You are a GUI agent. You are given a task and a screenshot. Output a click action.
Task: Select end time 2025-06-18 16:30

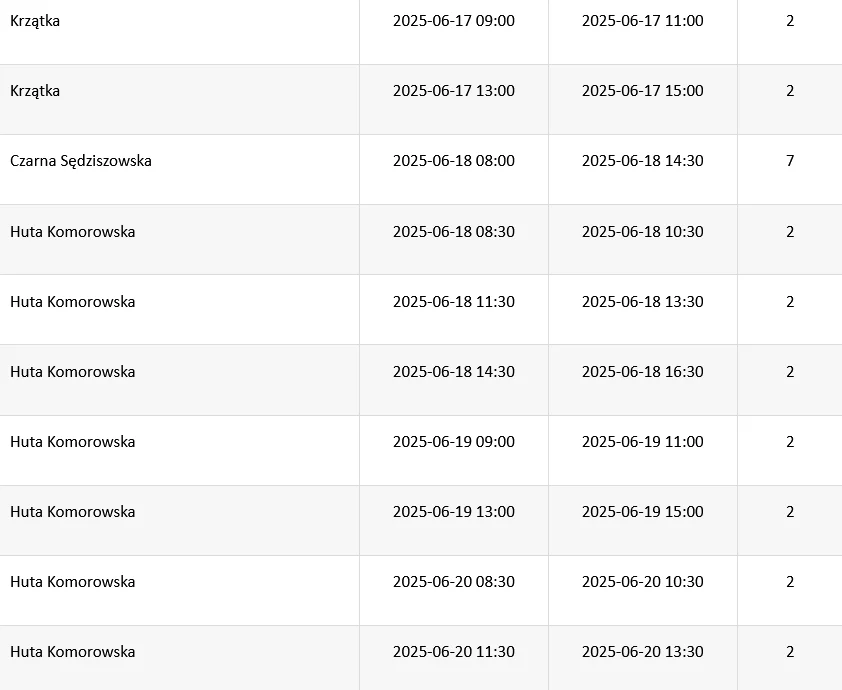tap(643, 372)
